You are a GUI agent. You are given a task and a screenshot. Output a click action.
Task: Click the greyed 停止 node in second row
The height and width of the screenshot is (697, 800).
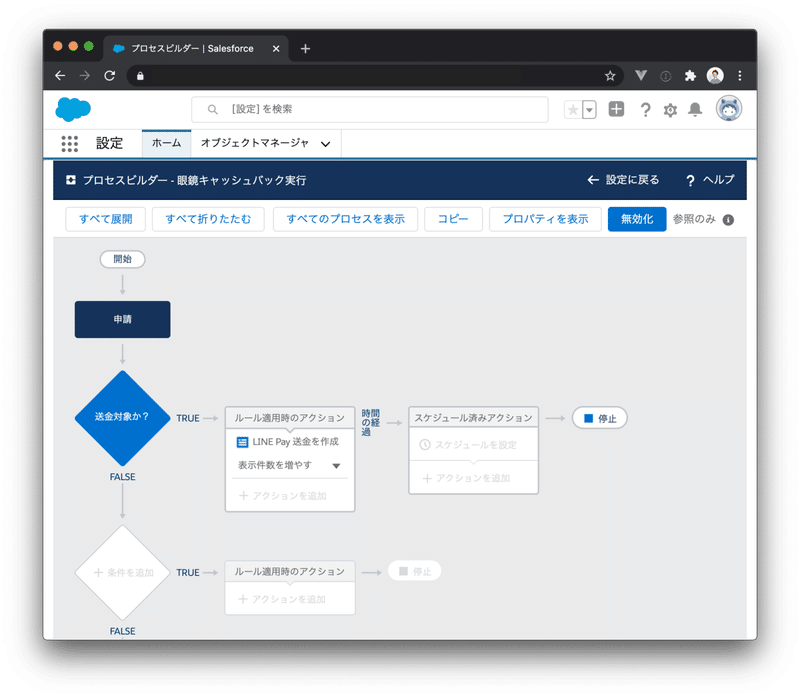click(x=414, y=571)
